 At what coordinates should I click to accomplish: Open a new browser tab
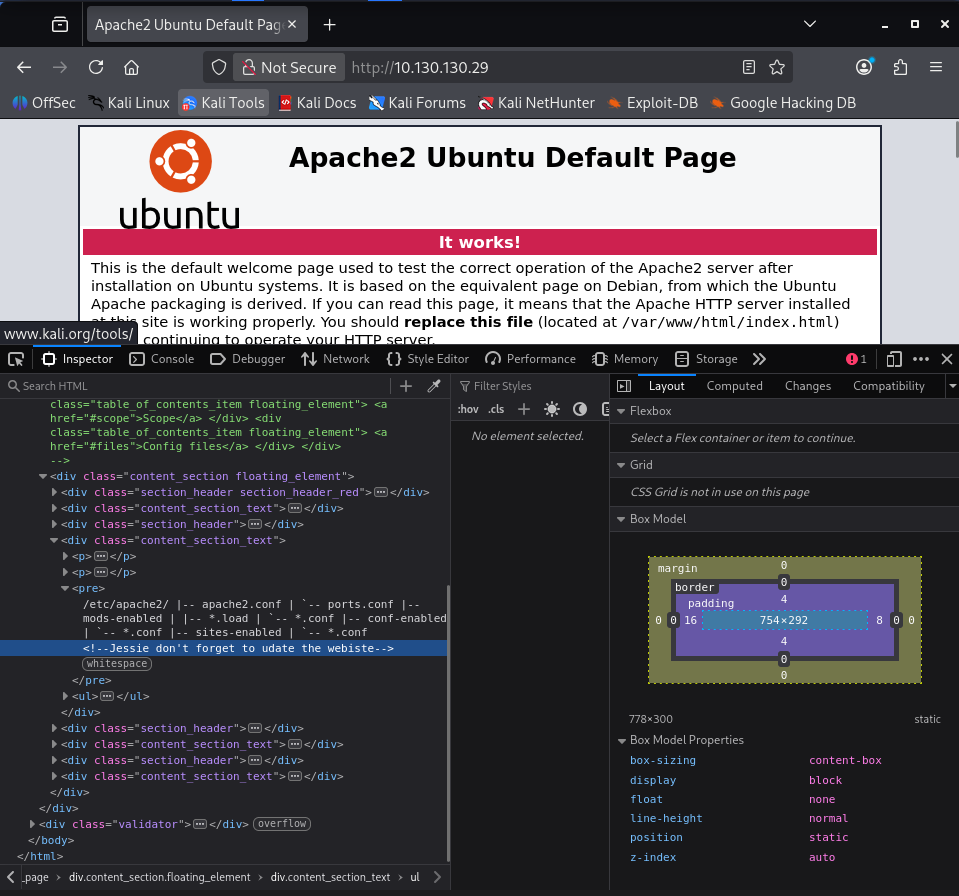[330, 24]
